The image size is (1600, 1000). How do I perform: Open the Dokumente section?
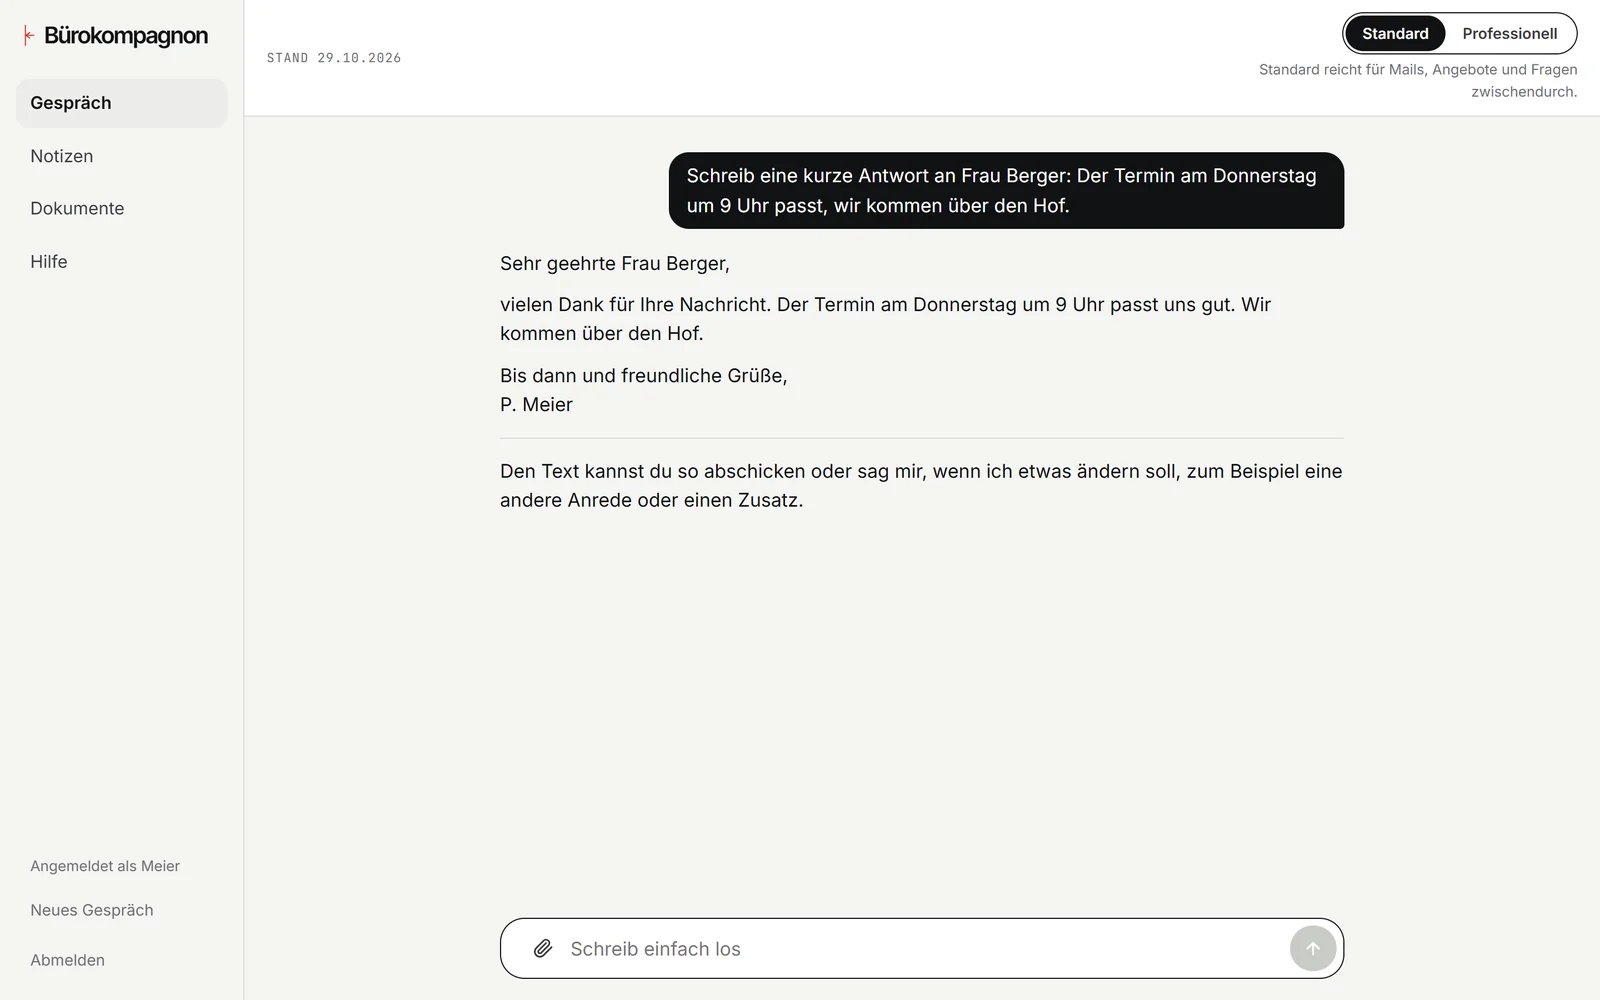tap(122, 208)
